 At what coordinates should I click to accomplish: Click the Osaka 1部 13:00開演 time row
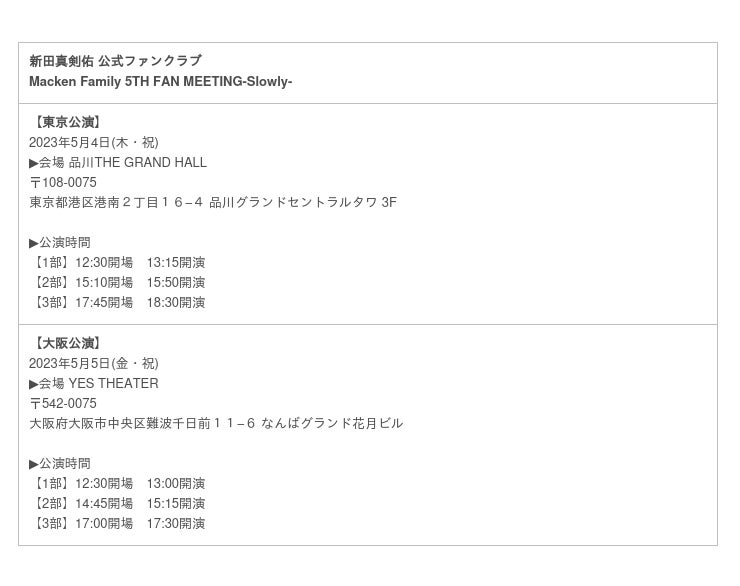(117, 483)
